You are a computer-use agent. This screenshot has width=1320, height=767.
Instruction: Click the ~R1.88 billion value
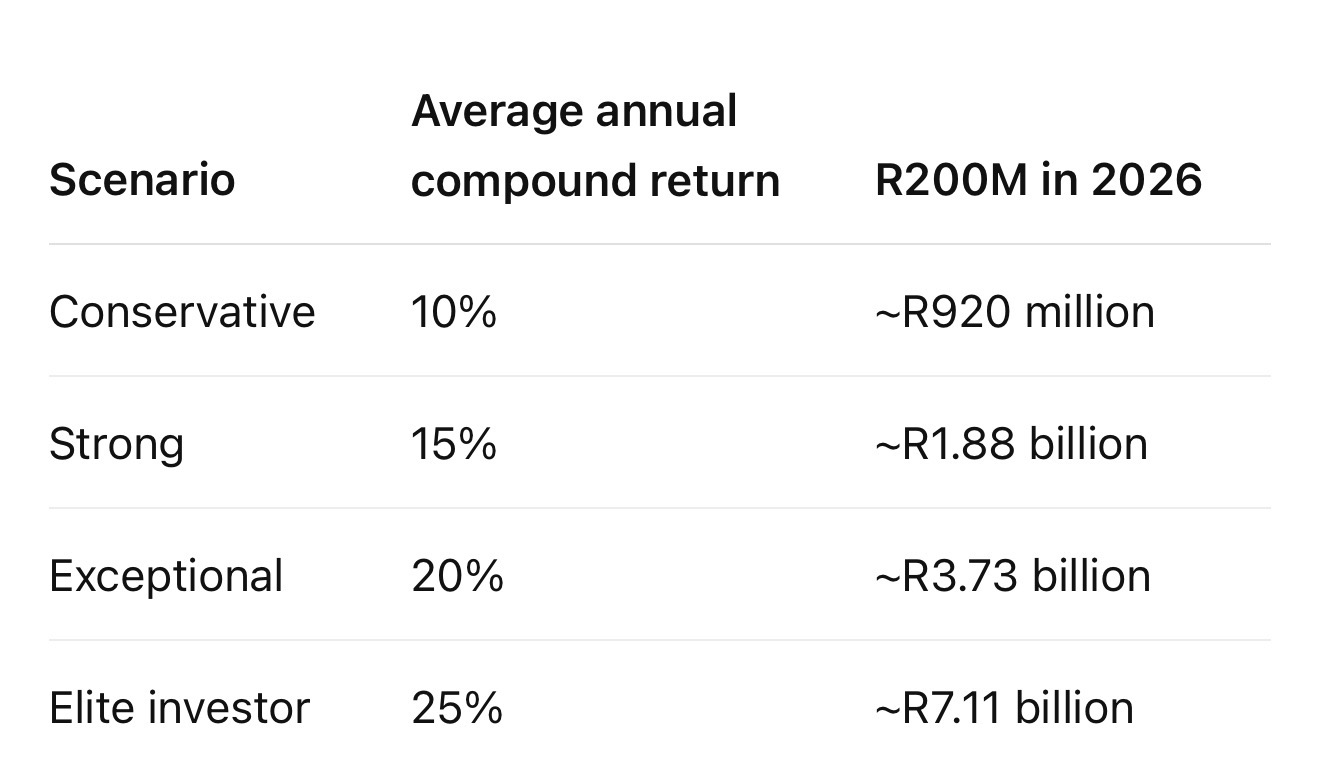1011,443
